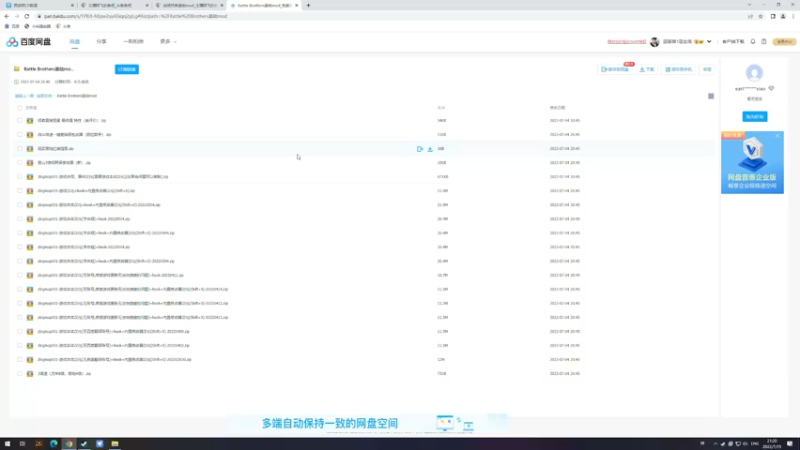Check the box for the last file in list
This screenshot has height=450, width=800.
[x=20, y=374]
